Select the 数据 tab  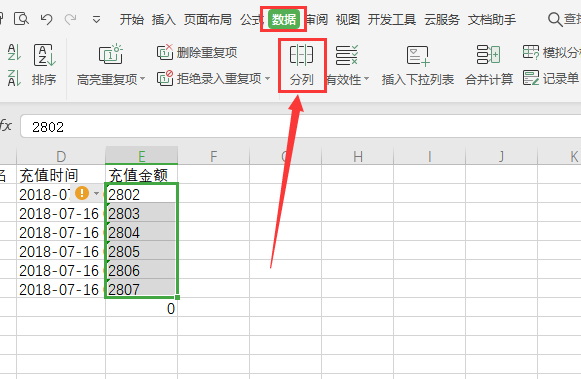click(x=284, y=19)
